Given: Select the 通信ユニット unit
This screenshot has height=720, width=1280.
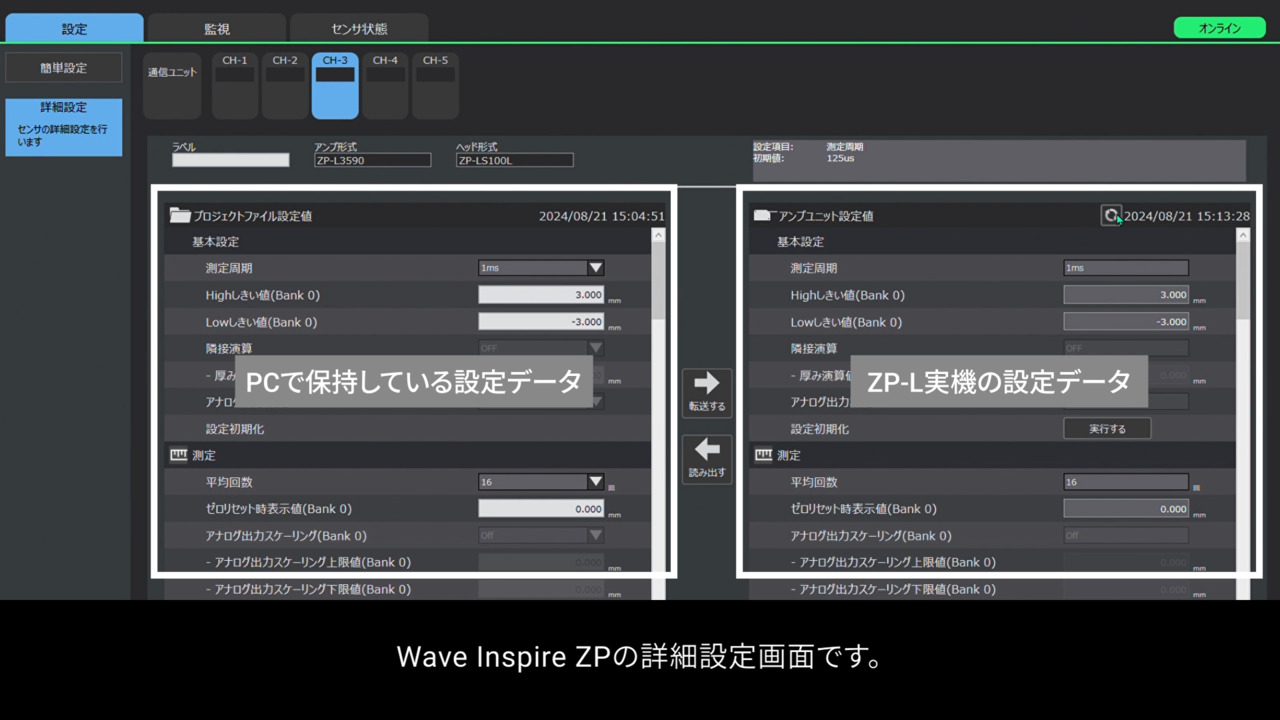Looking at the screenshot, I should (x=173, y=86).
